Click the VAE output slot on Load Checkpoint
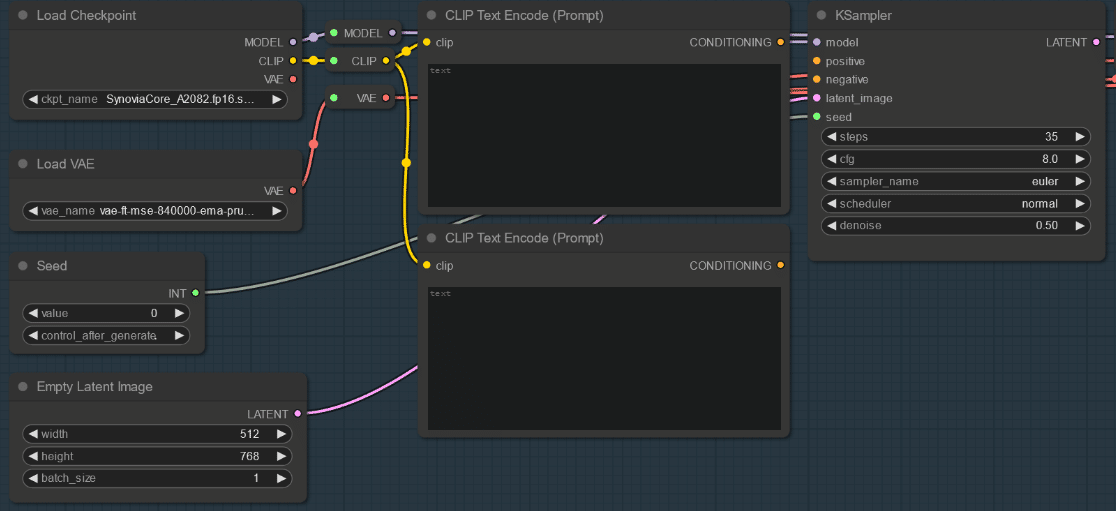This screenshot has height=511, width=1116. 293,79
